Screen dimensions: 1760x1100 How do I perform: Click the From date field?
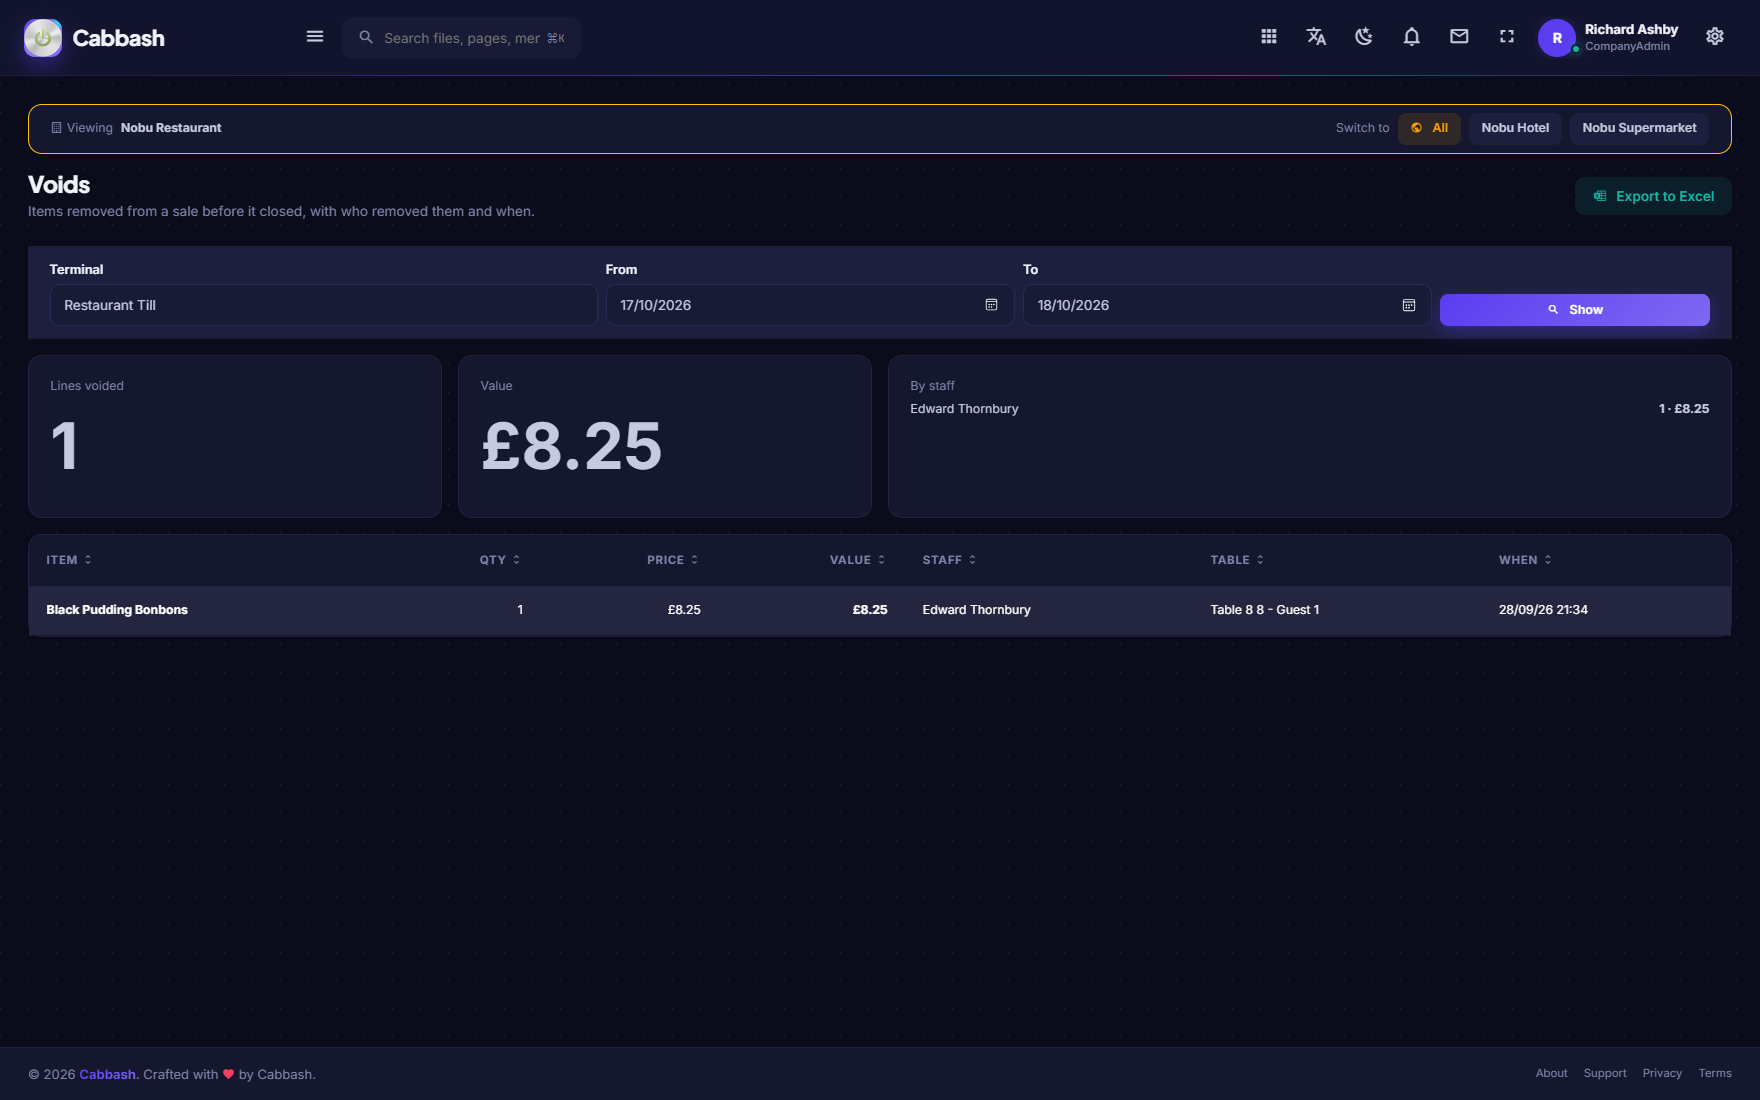[810, 305]
